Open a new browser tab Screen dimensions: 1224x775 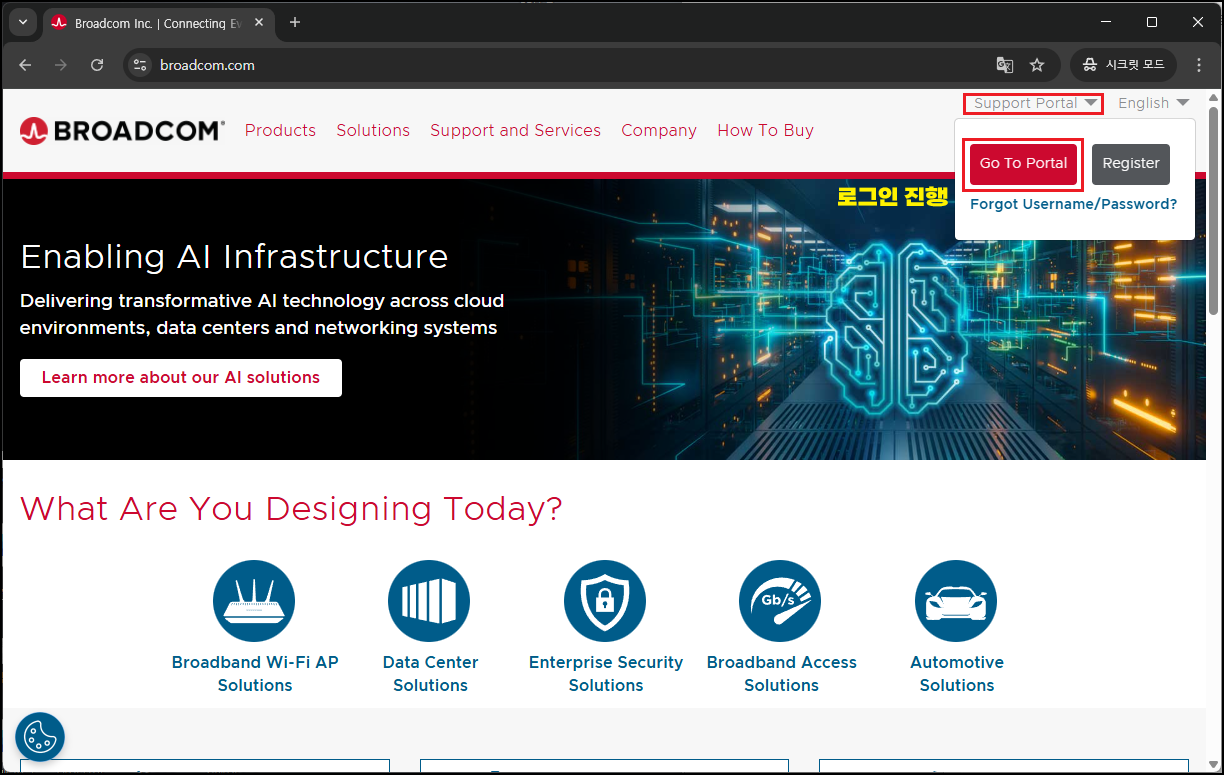pyautogui.click(x=295, y=22)
